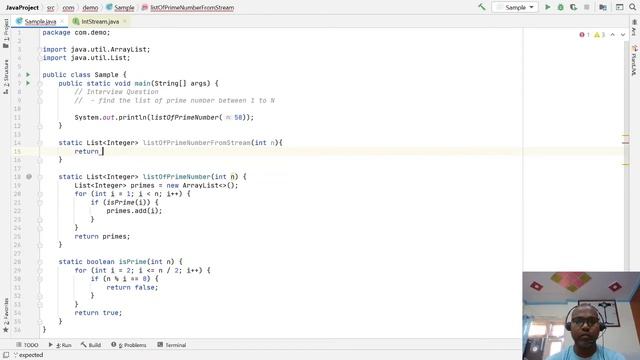Open the Ant tool window on right stripe
The width and height of the screenshot is (640, 360).
634,28
